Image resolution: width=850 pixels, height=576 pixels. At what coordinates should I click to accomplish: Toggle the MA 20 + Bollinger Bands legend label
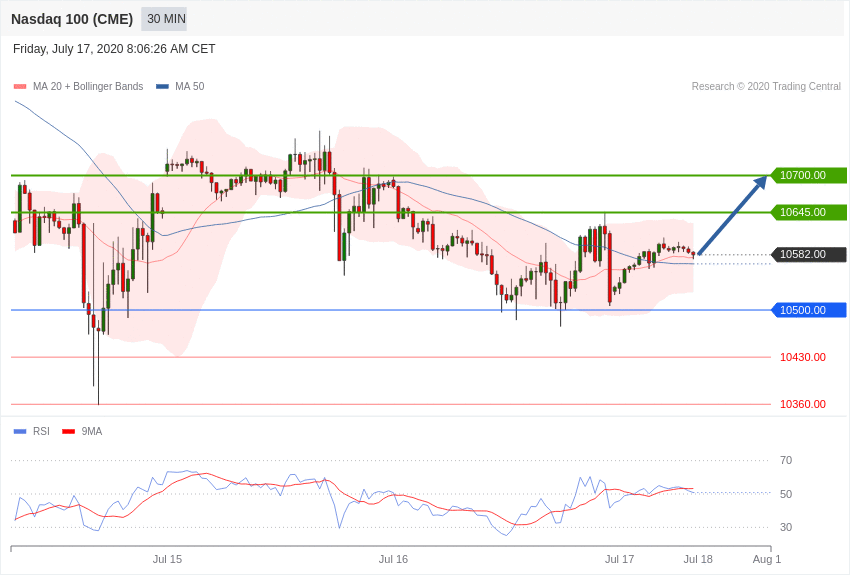click(88, 87)
